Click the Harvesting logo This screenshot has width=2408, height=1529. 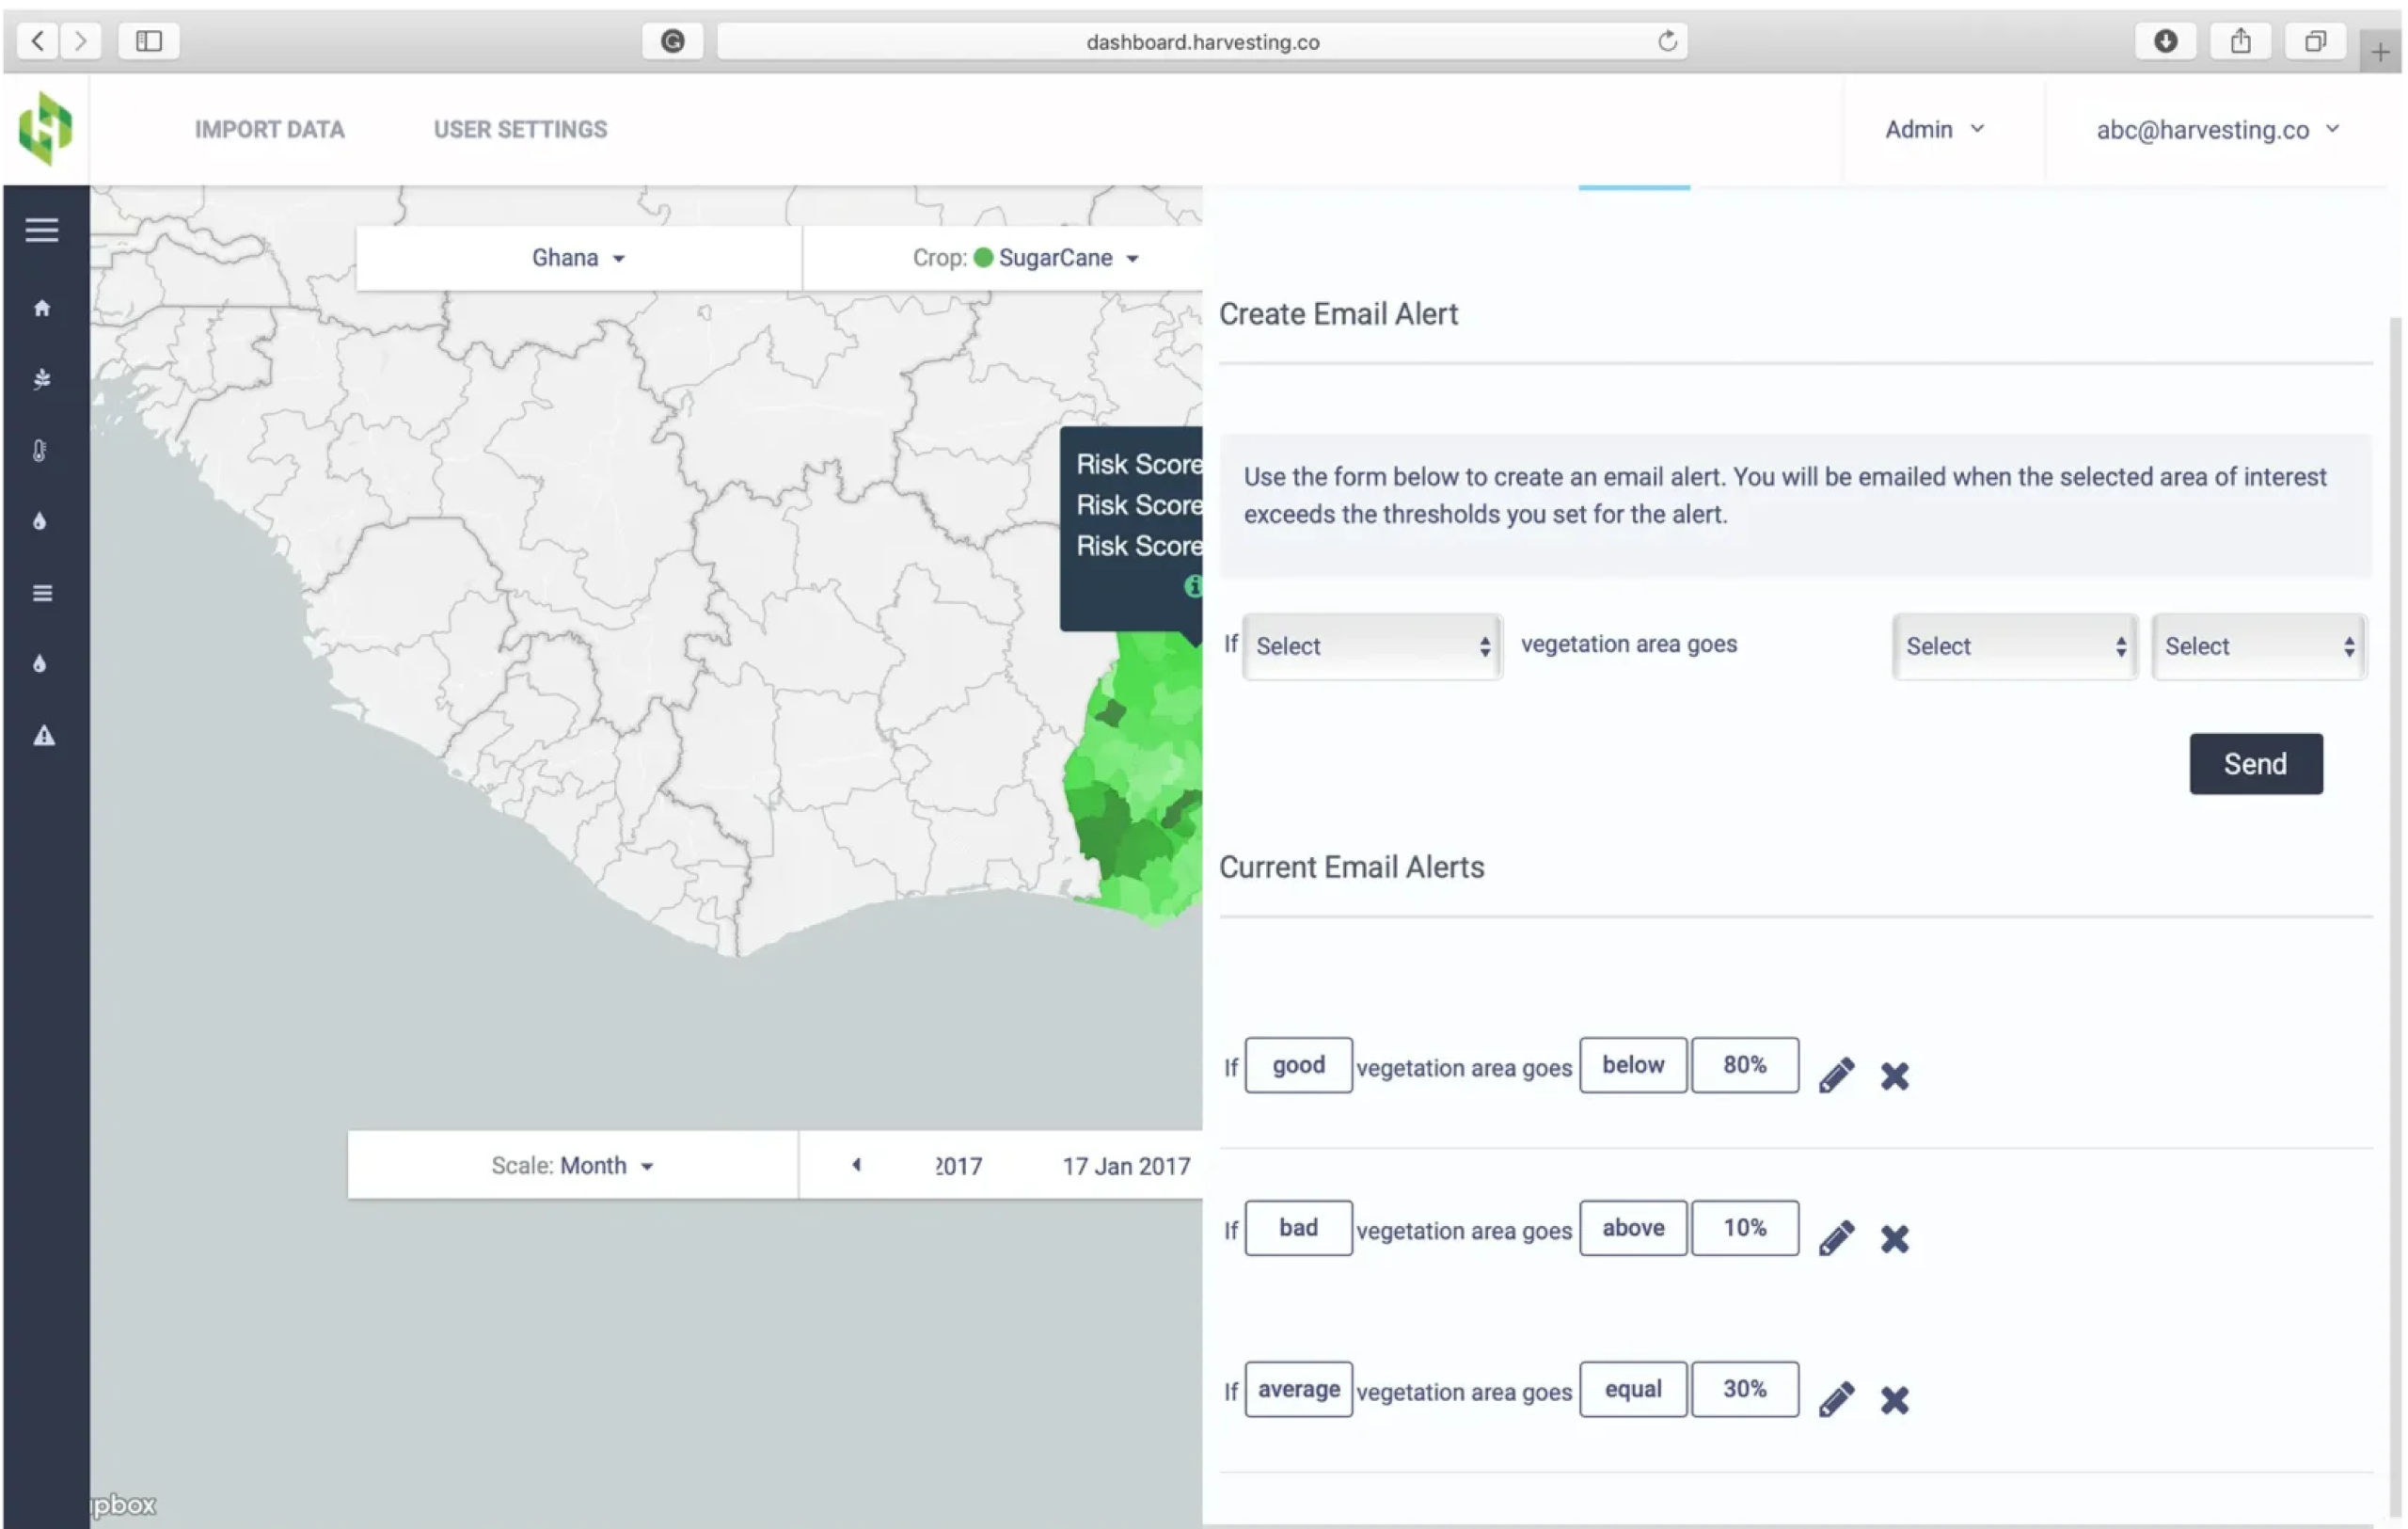tap(46, 128)
